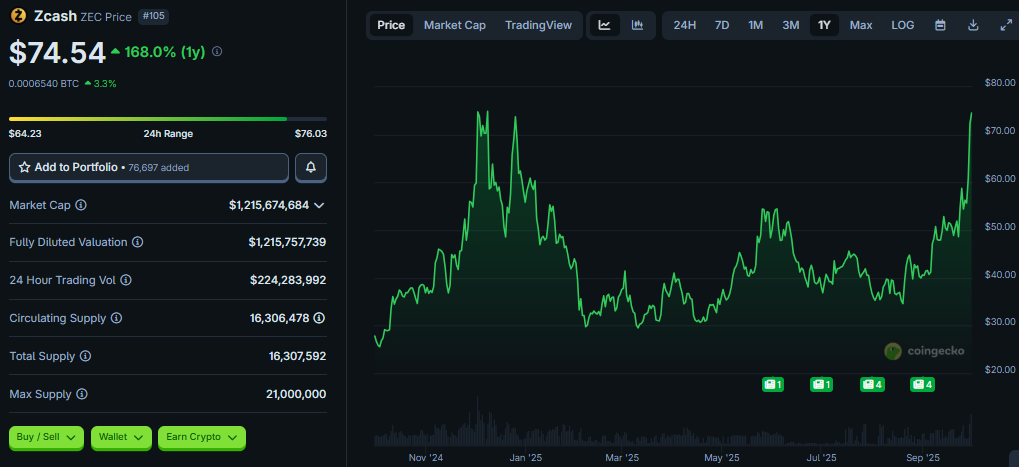1019x467 pixels.
Task: Click the Zcash coin logo
Action: point(18,17)
